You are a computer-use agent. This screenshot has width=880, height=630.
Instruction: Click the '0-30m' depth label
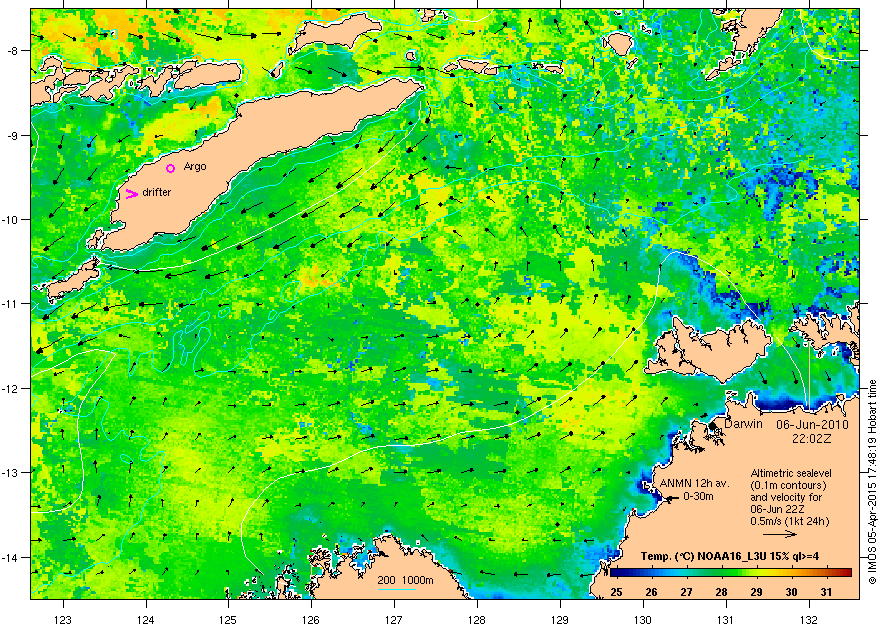point(698,496)
